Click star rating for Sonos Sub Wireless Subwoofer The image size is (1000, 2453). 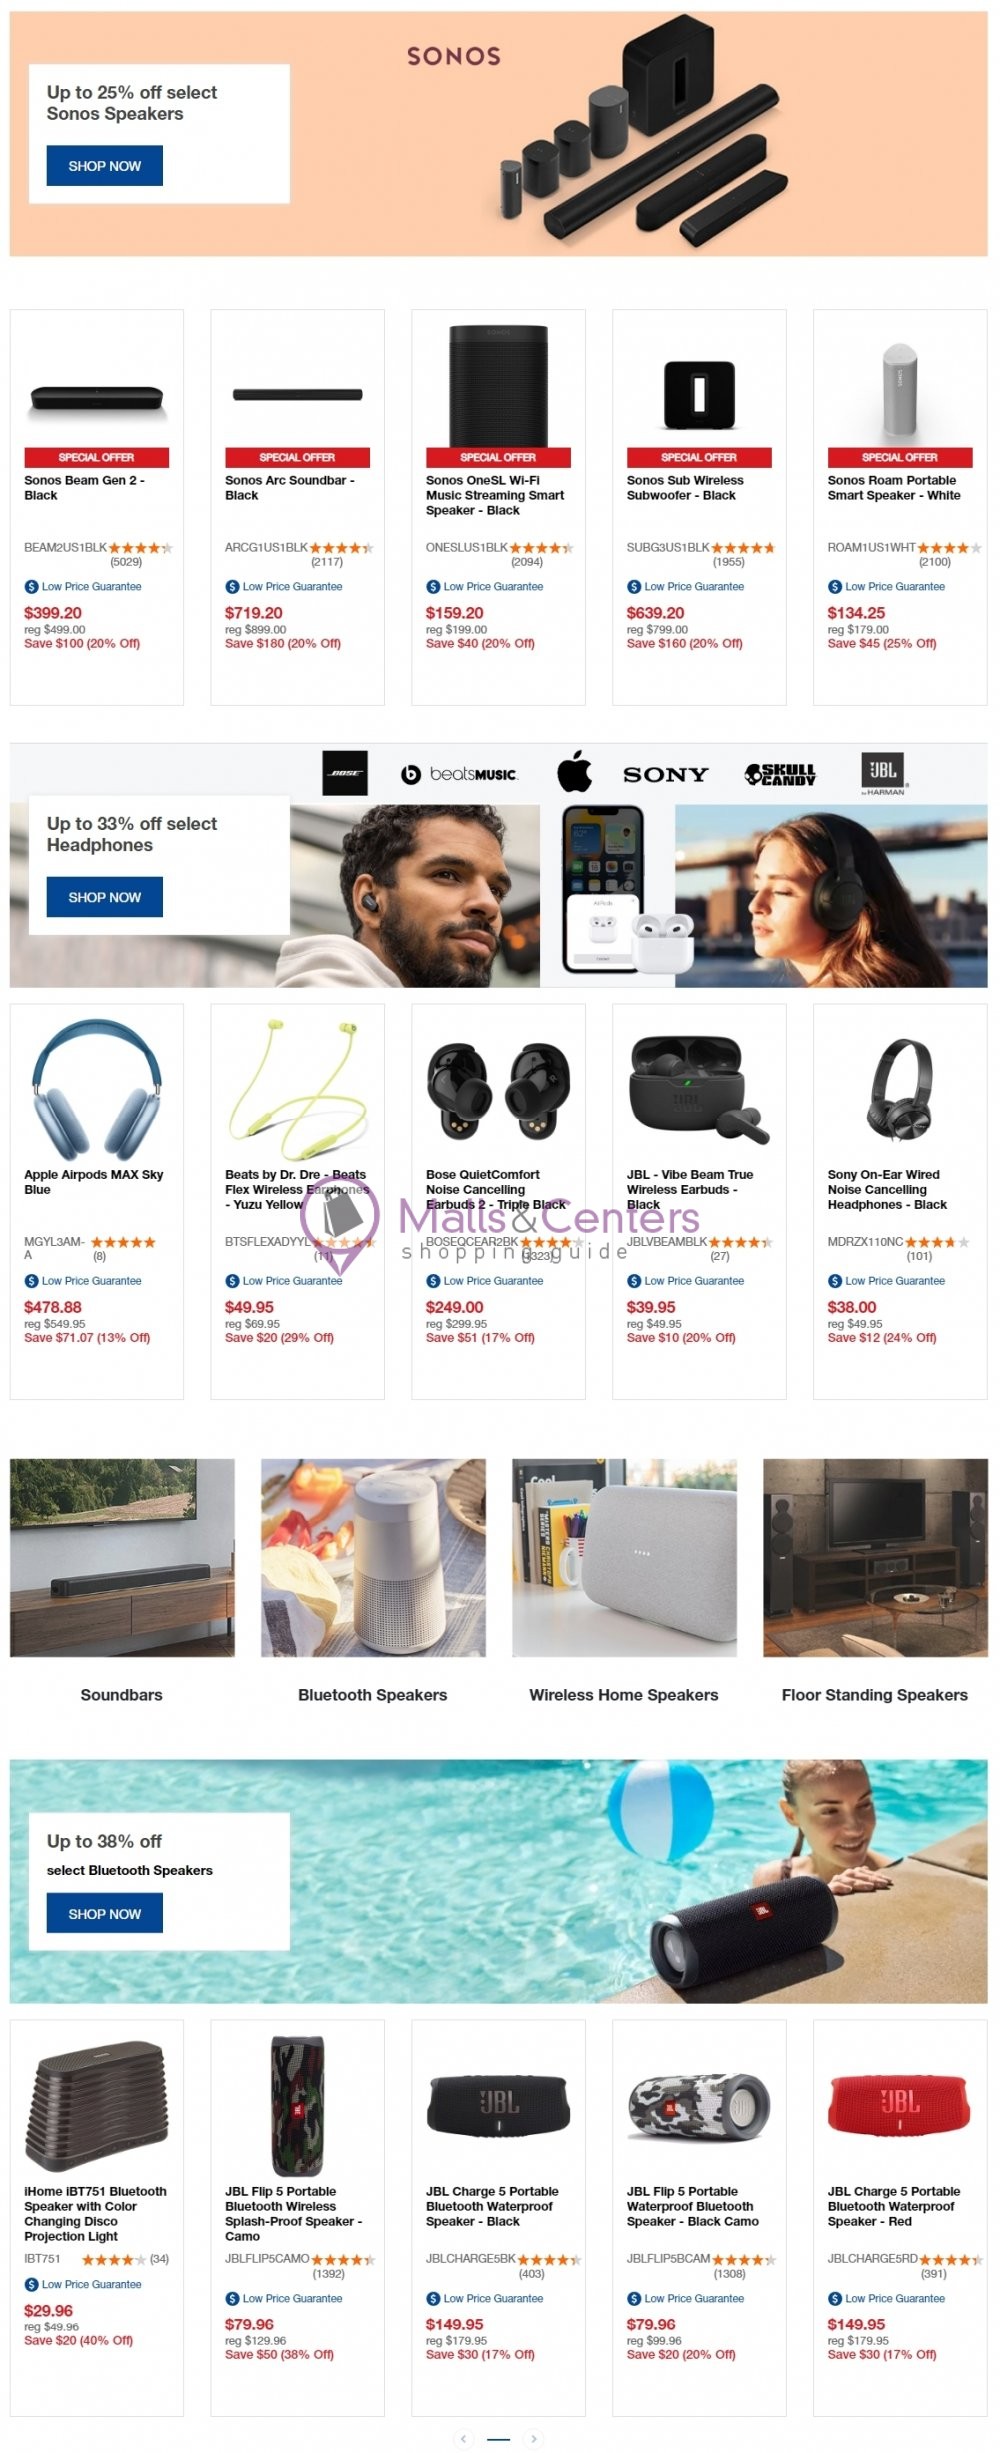click(x=742, y=548)
